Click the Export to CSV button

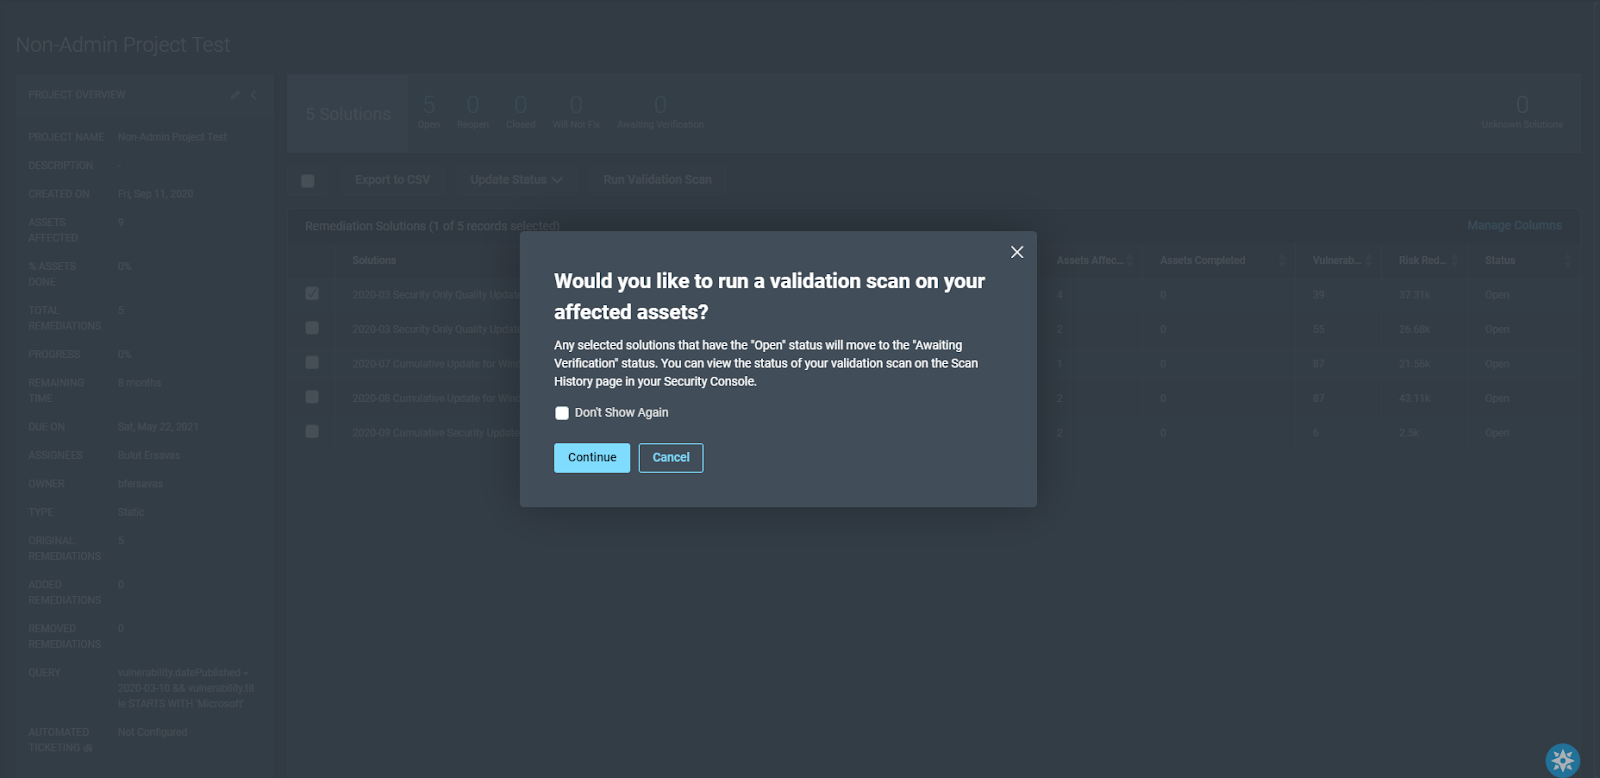tap(392, 180)
